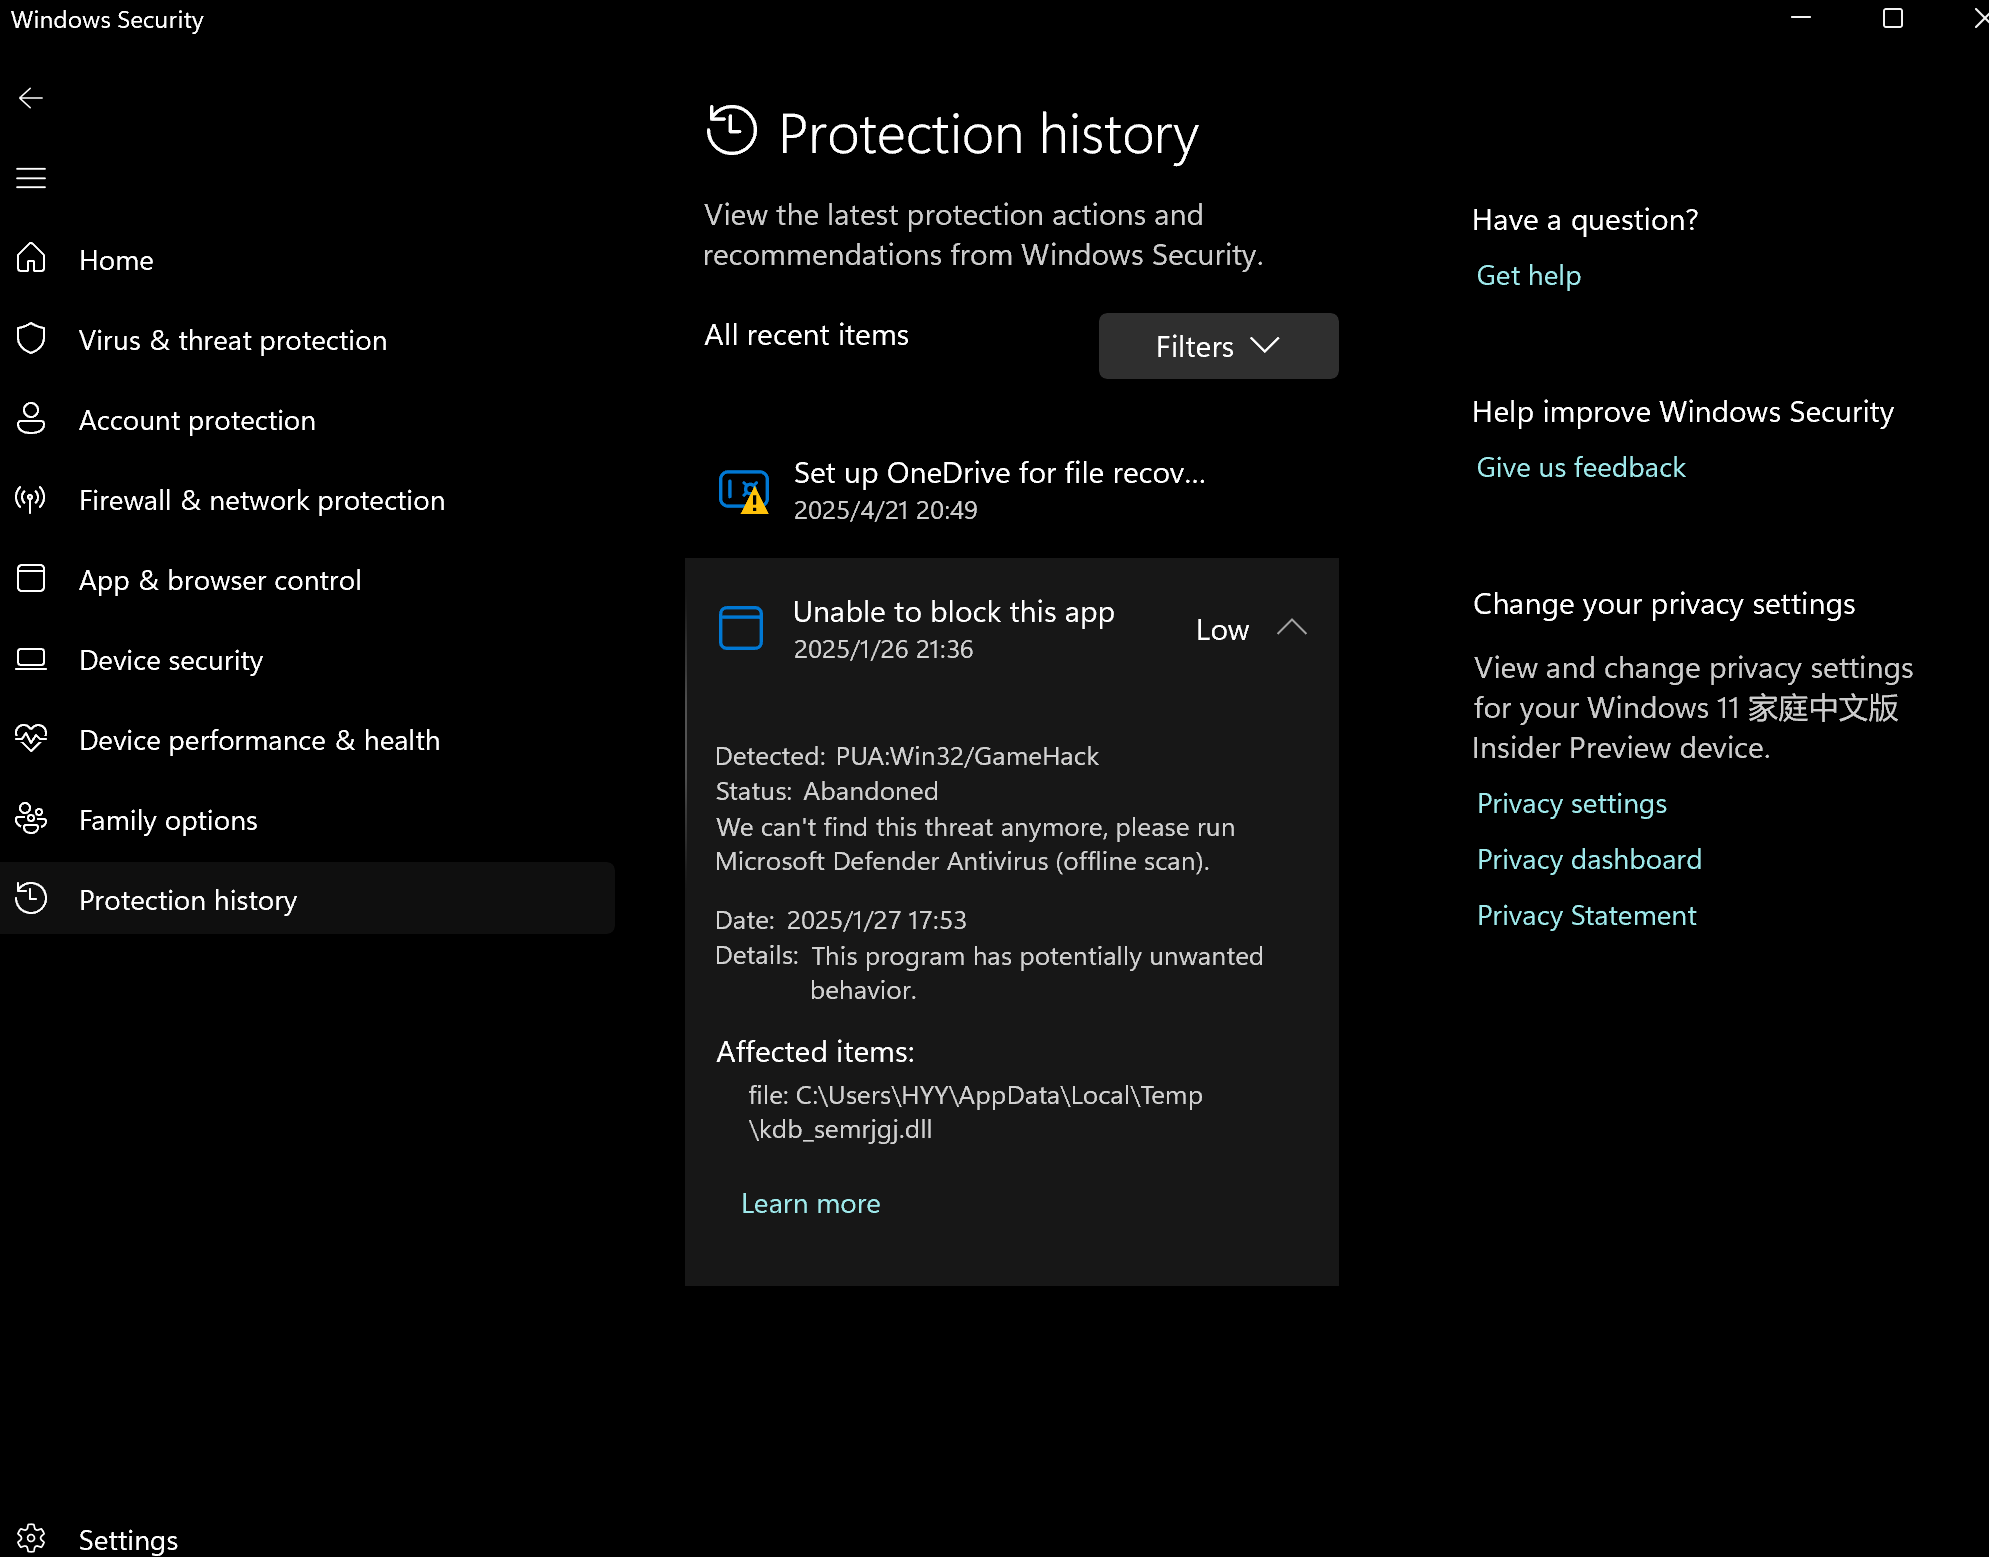This screenshot has height=1557, width=1989.
Task: Select Protection history in the sidebar
Action: click(188, 899)
